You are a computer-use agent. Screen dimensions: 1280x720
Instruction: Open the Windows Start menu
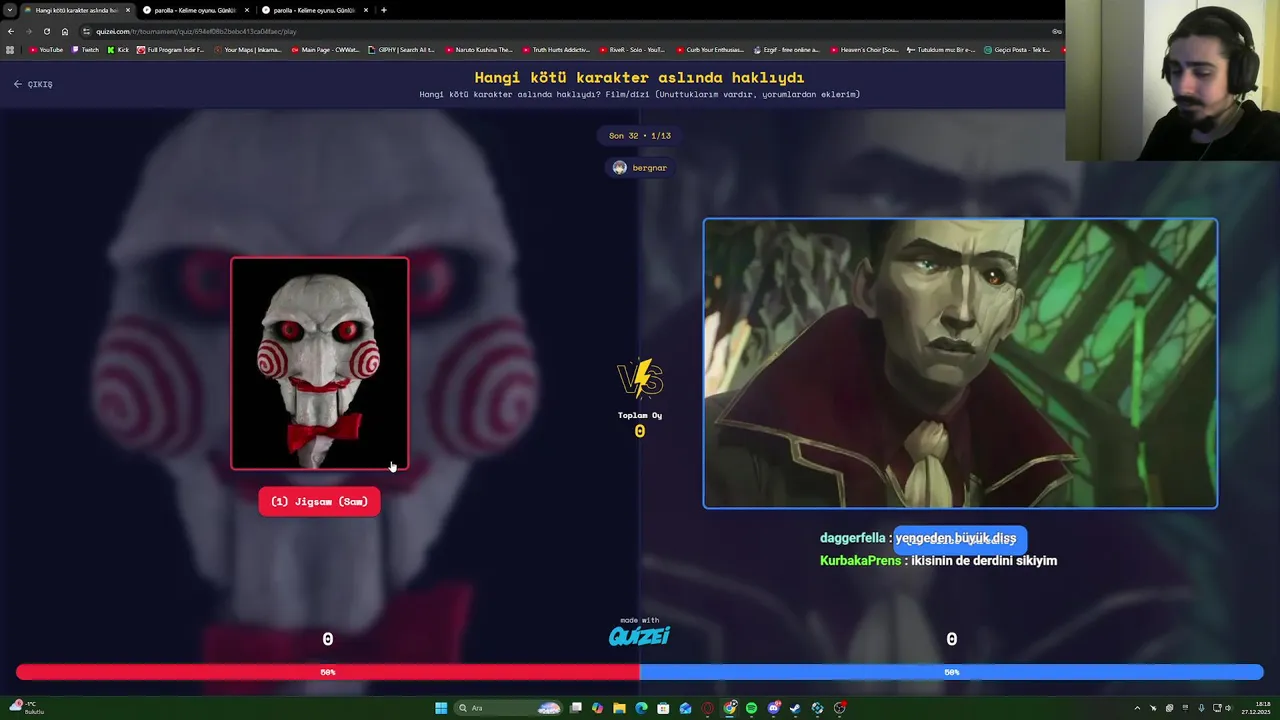441,708
